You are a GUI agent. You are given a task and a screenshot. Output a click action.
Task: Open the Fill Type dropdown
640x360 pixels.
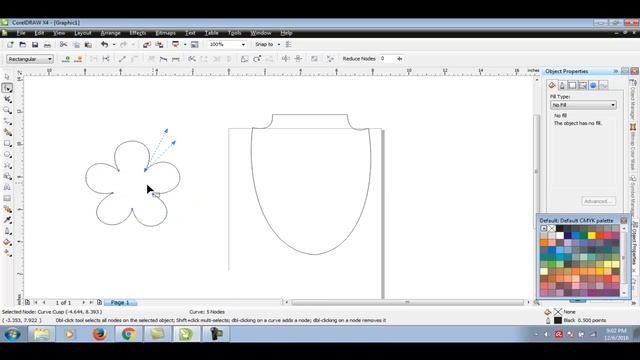tap(583, 105)
